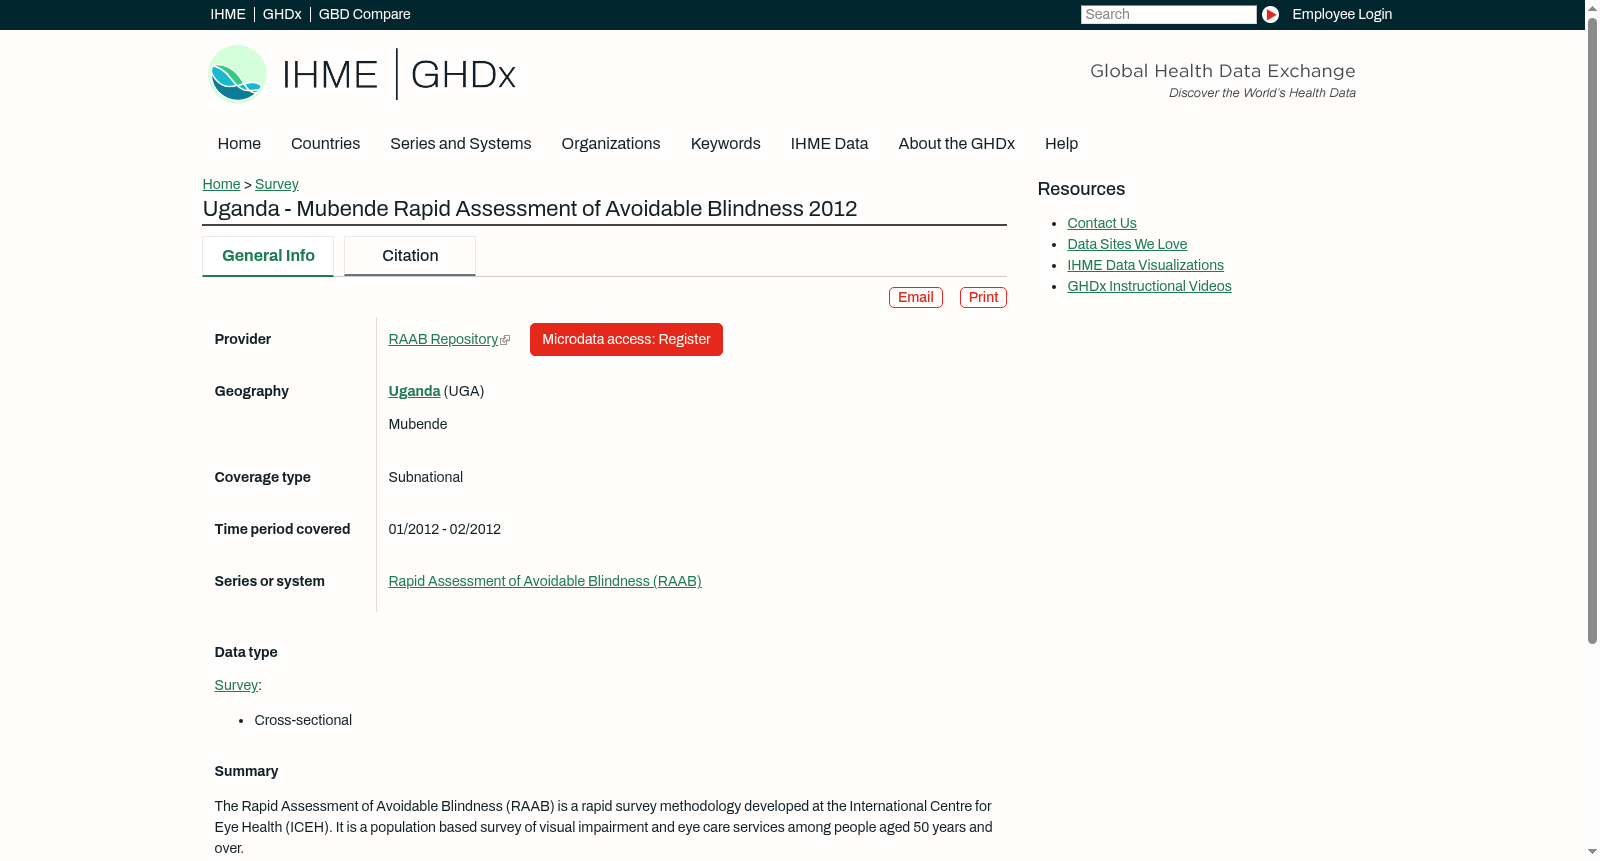The image size is (1600, 861).
Task: Go to IHME in the top bar
Action: 228,14
